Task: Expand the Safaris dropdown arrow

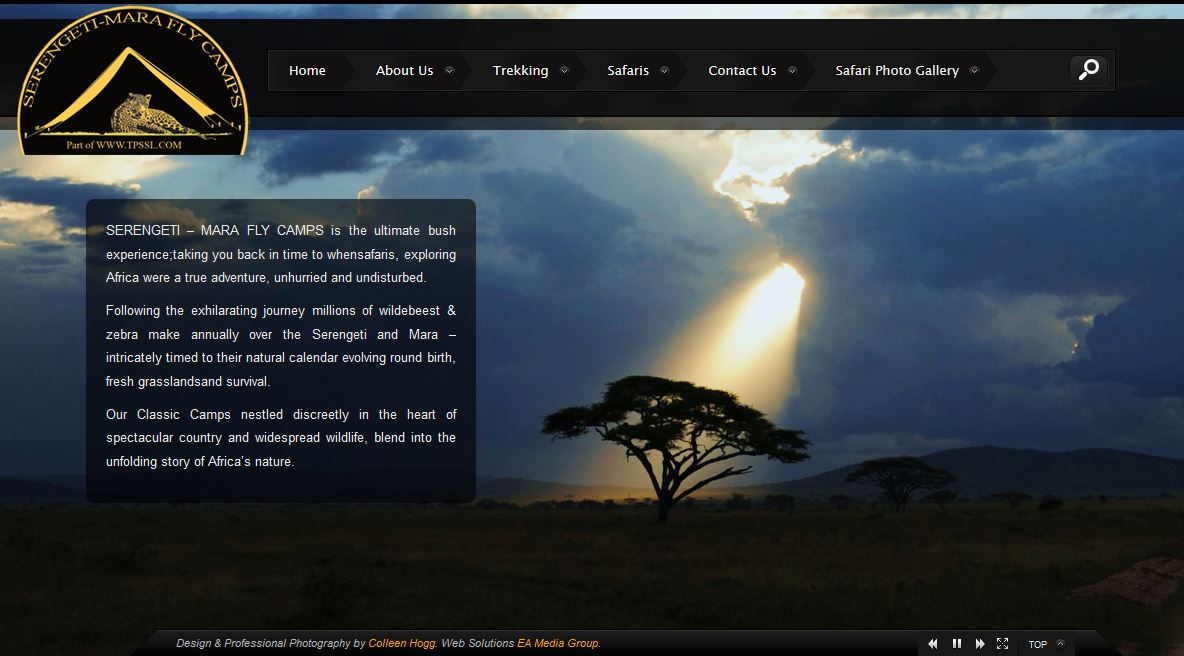Action: pyautogui.click(x=664, y=70)
